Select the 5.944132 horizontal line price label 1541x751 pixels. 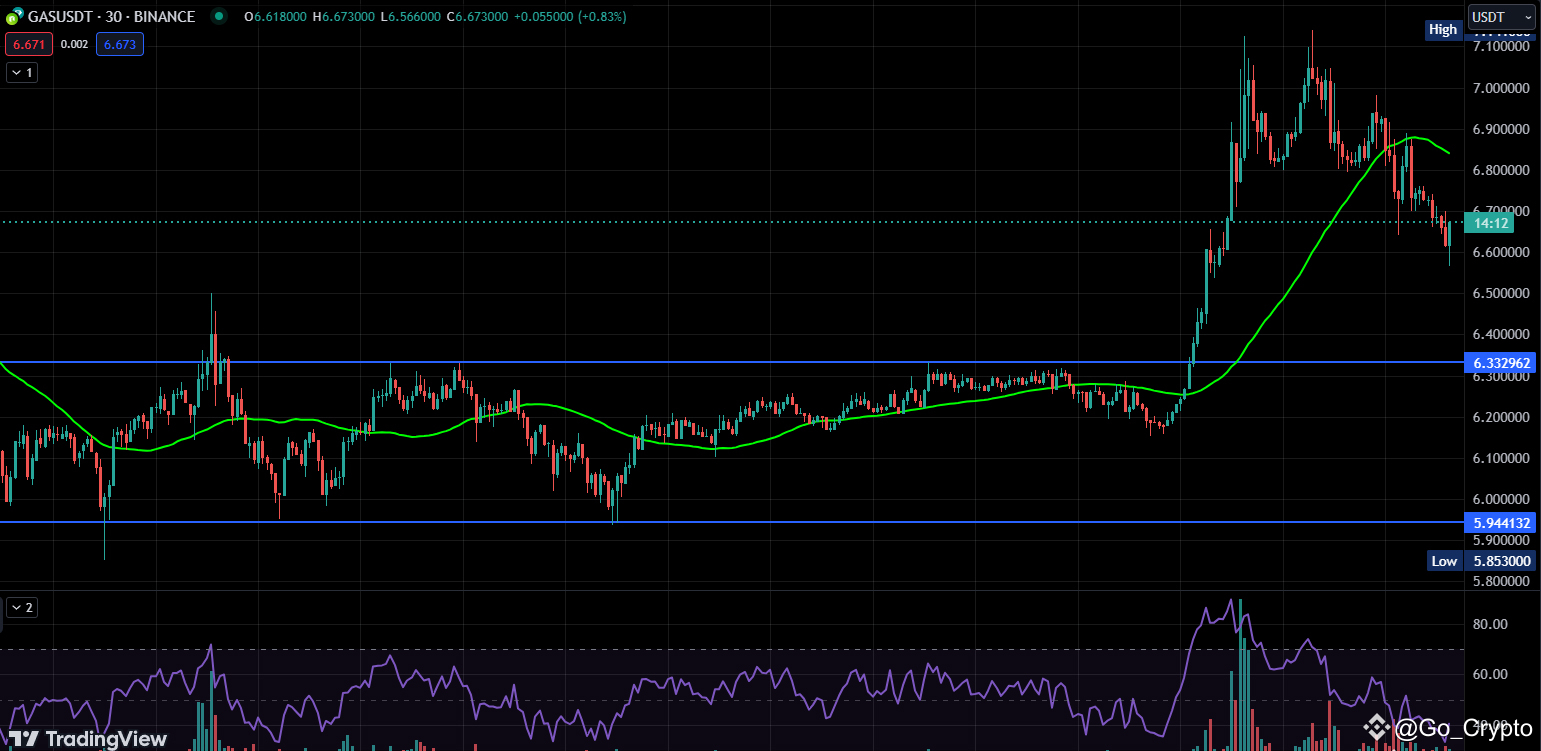pos(1502,522)
